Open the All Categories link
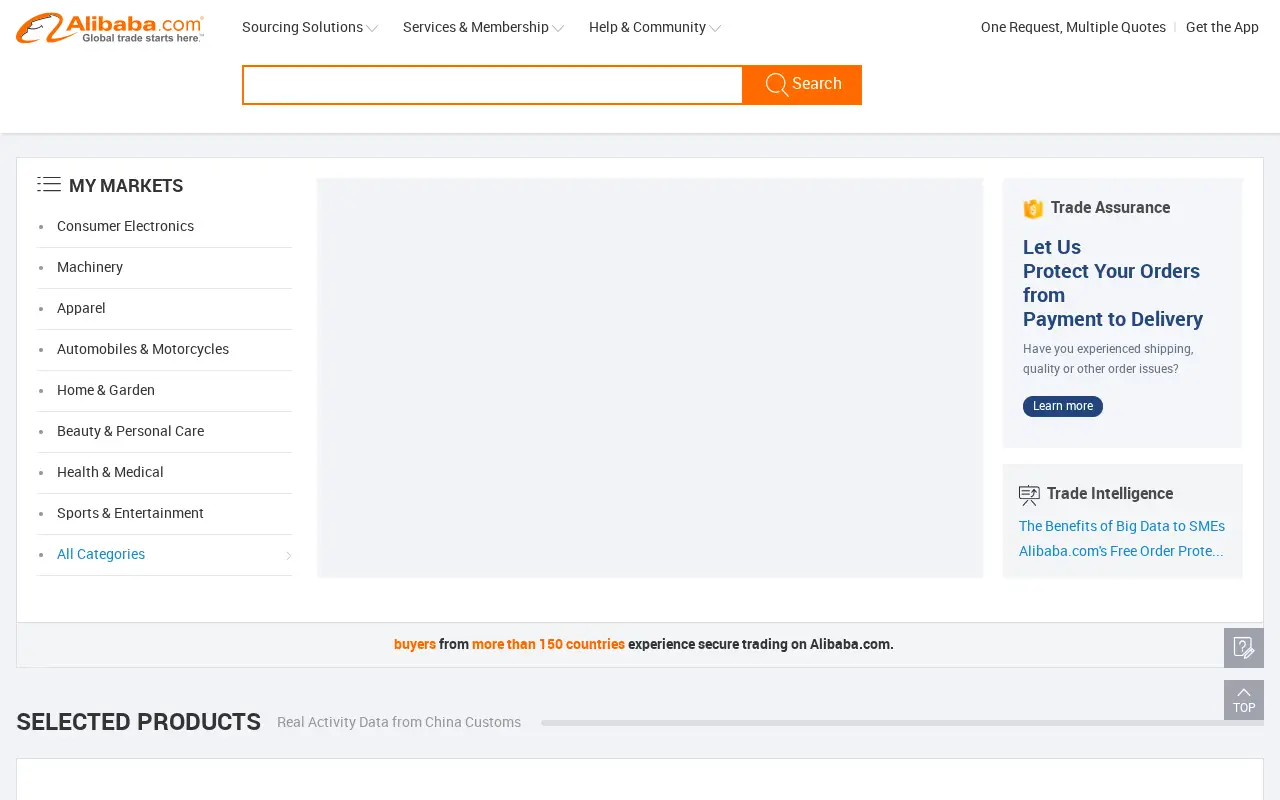The height and width of the screenshot is (800, 1280). [101, 554]
